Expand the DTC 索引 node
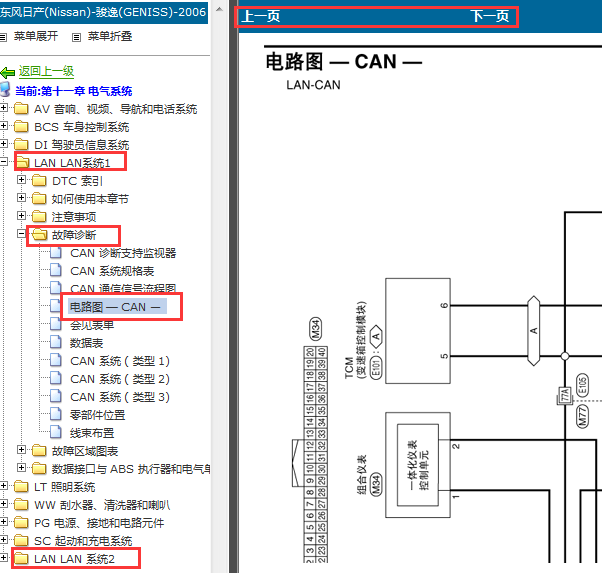Viewport: 602px width, 573px height. pos(22,180)
